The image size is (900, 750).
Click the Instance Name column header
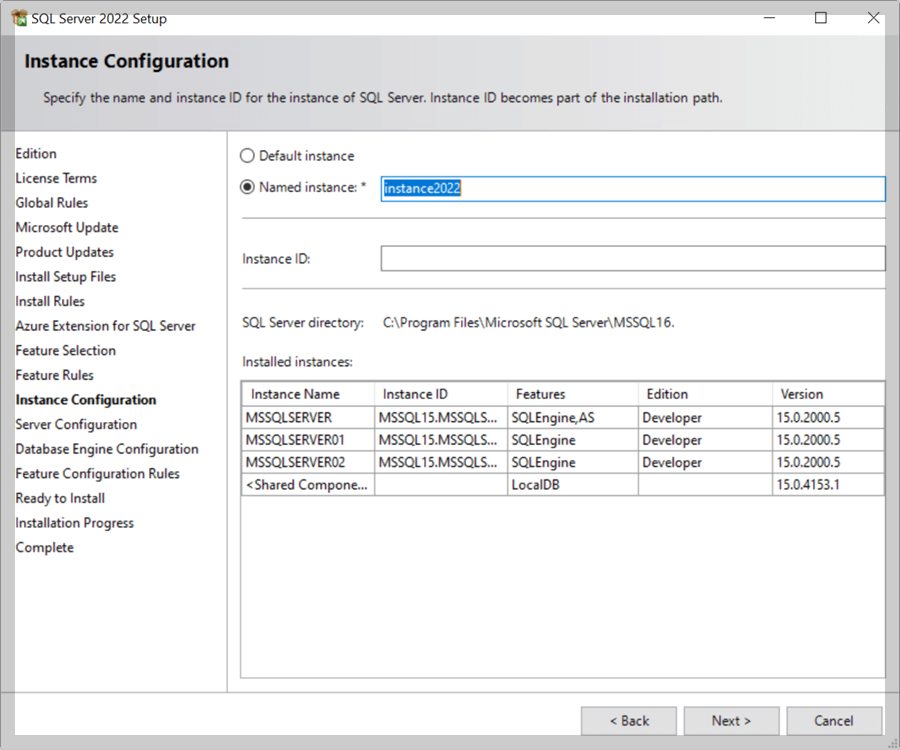click(308, 394)
